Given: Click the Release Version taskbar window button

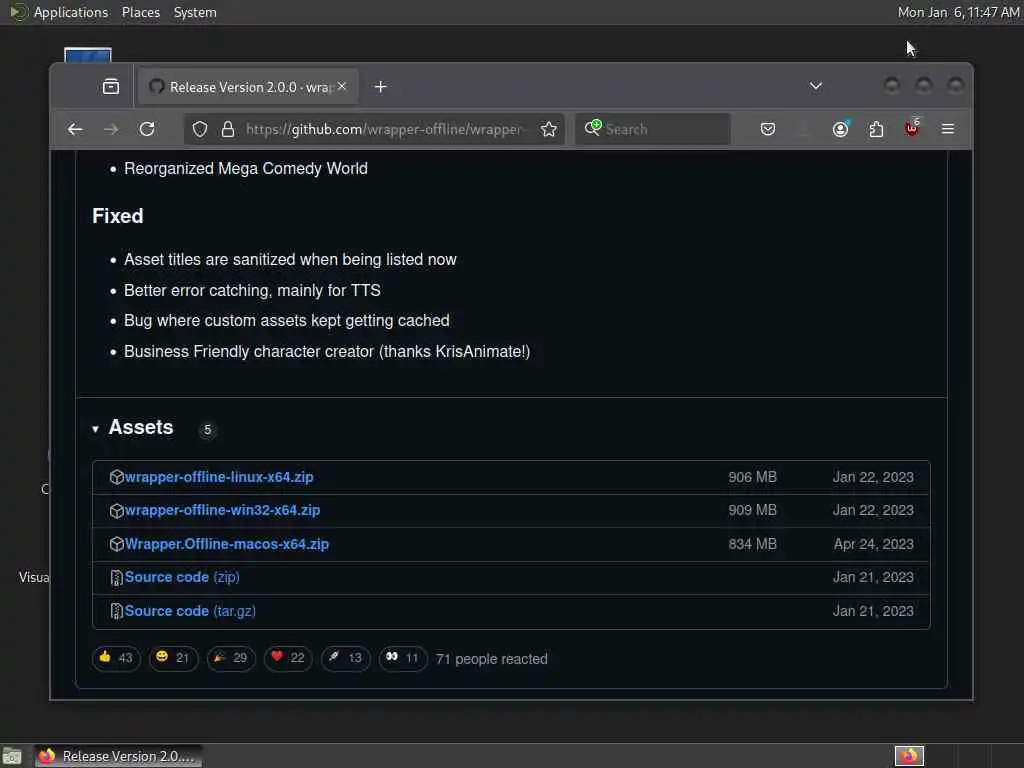Looking at the screenshot, I should pos(118,756).
